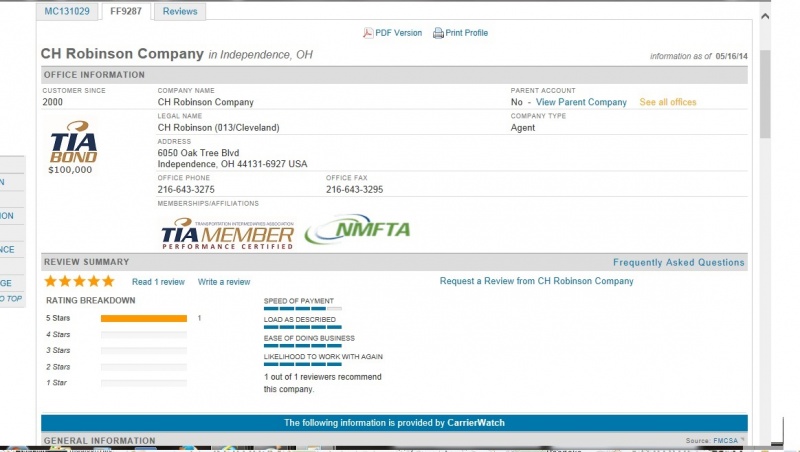Click the Agent company type value
The height and width of the screenshot is (452, 800).
pyautogui.click(x=522, y=128)
